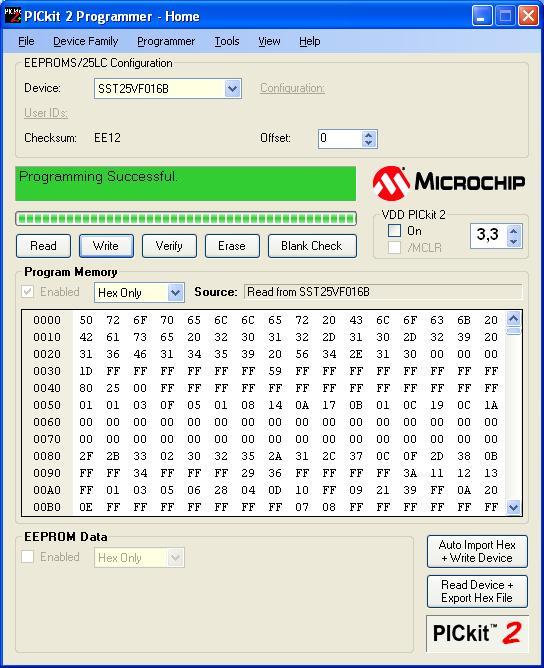Image resolution: width=544 pixels, height=668 pixels.
Task: Click memory address row 0000
Action: (x=47, y=320)
